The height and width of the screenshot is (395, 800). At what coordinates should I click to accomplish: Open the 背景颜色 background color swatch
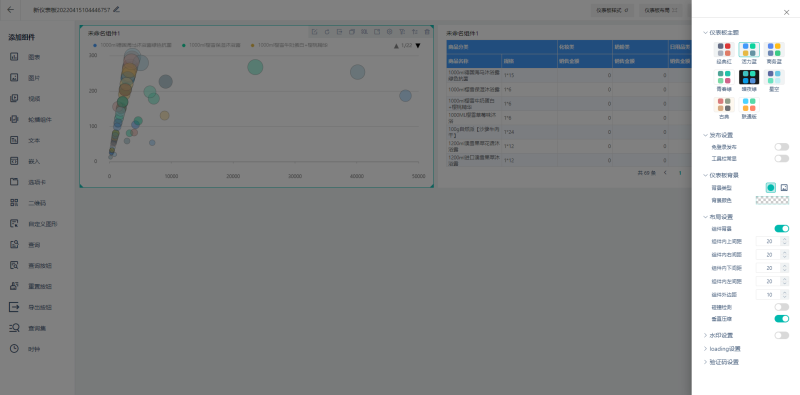coord(772,201)
